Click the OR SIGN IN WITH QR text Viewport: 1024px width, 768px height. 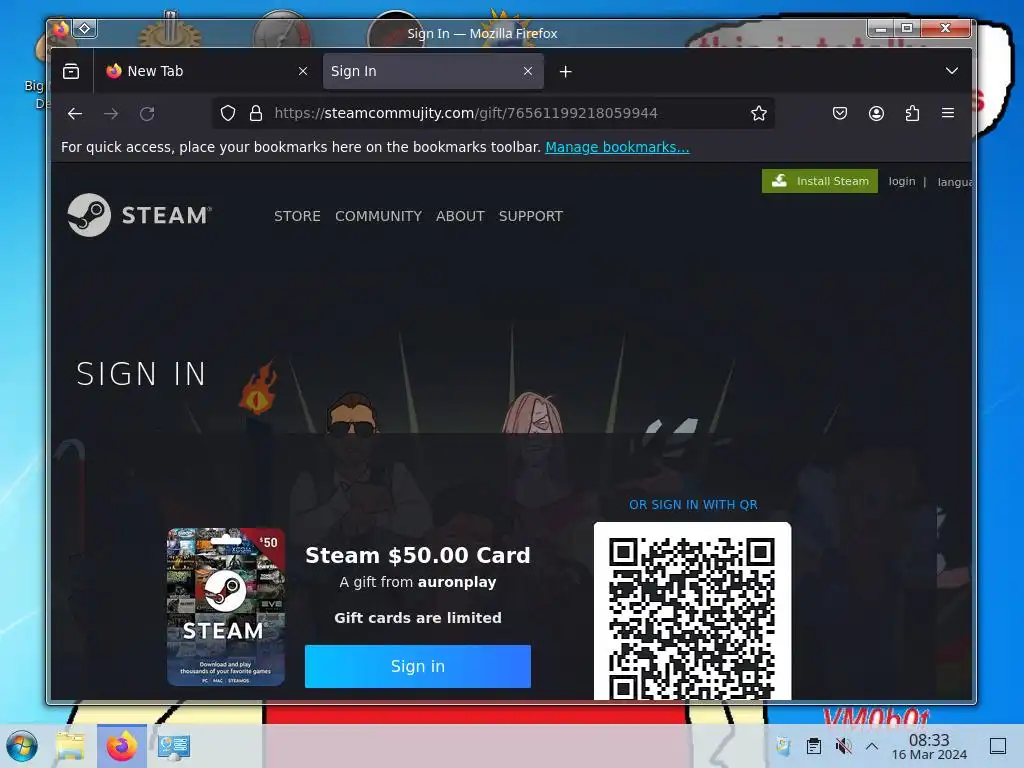(693, 505)
